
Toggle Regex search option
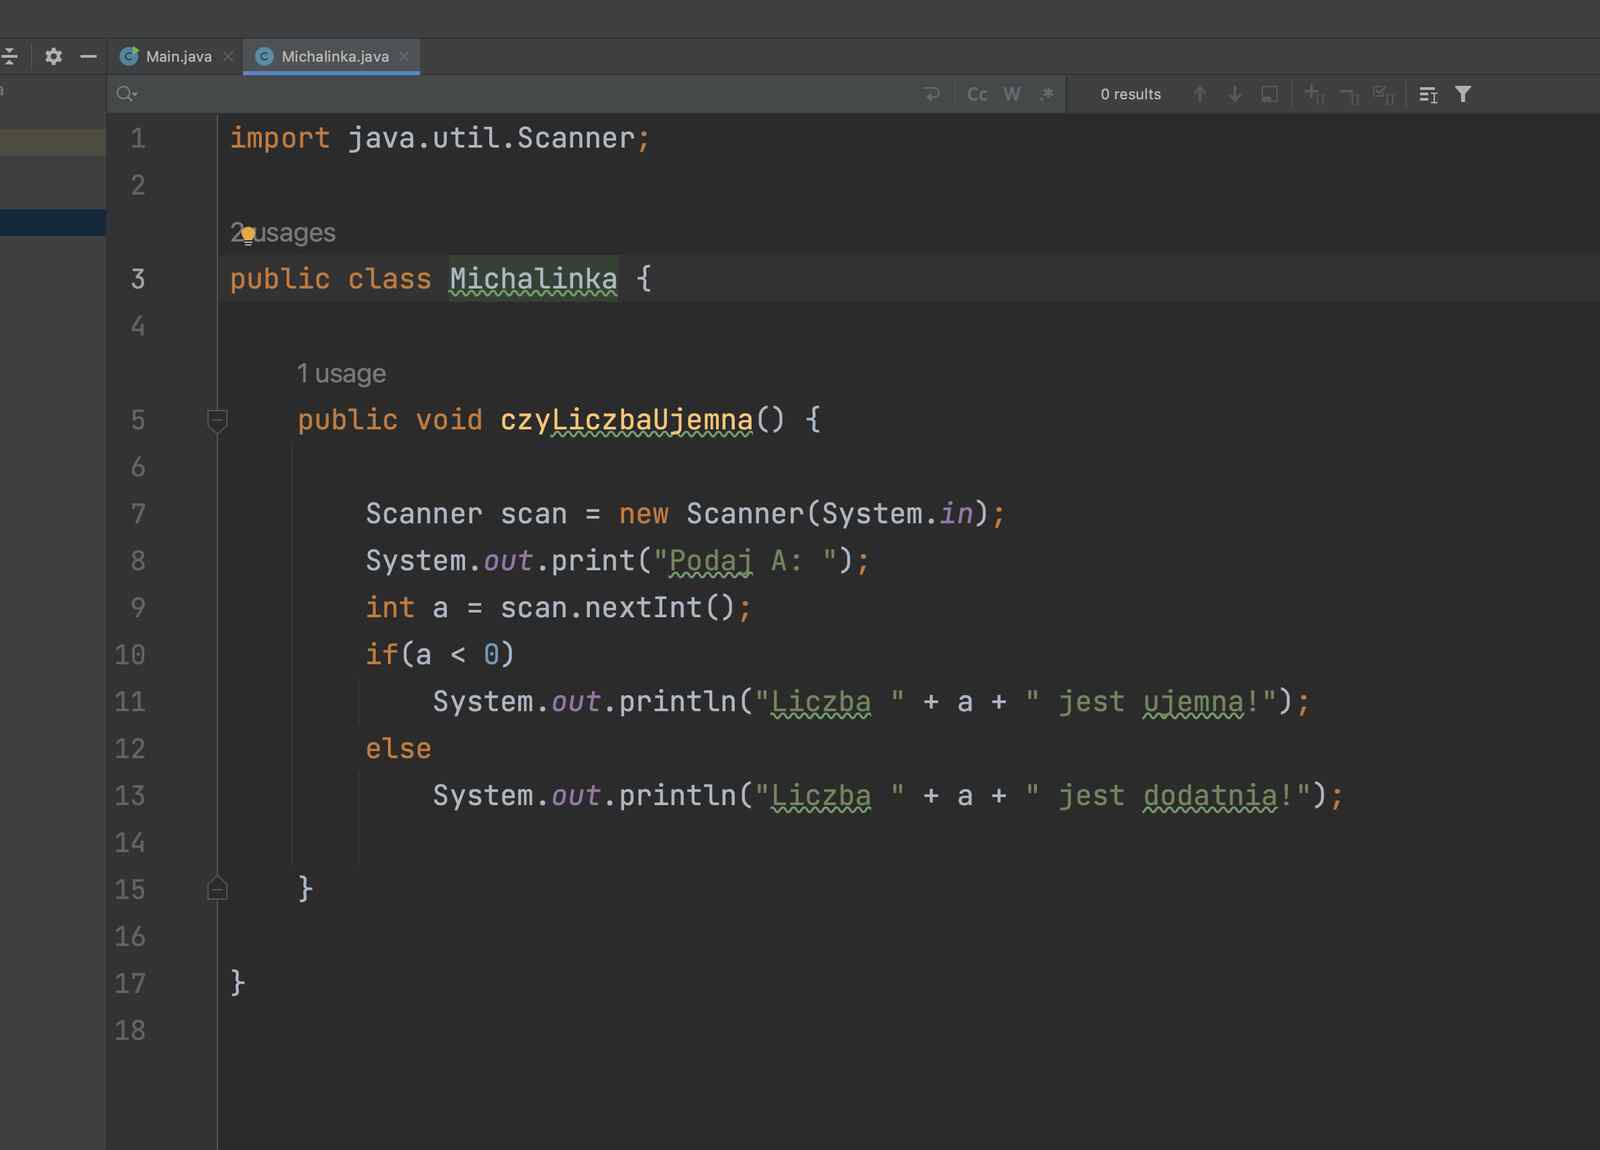(x=1047, y=94)
